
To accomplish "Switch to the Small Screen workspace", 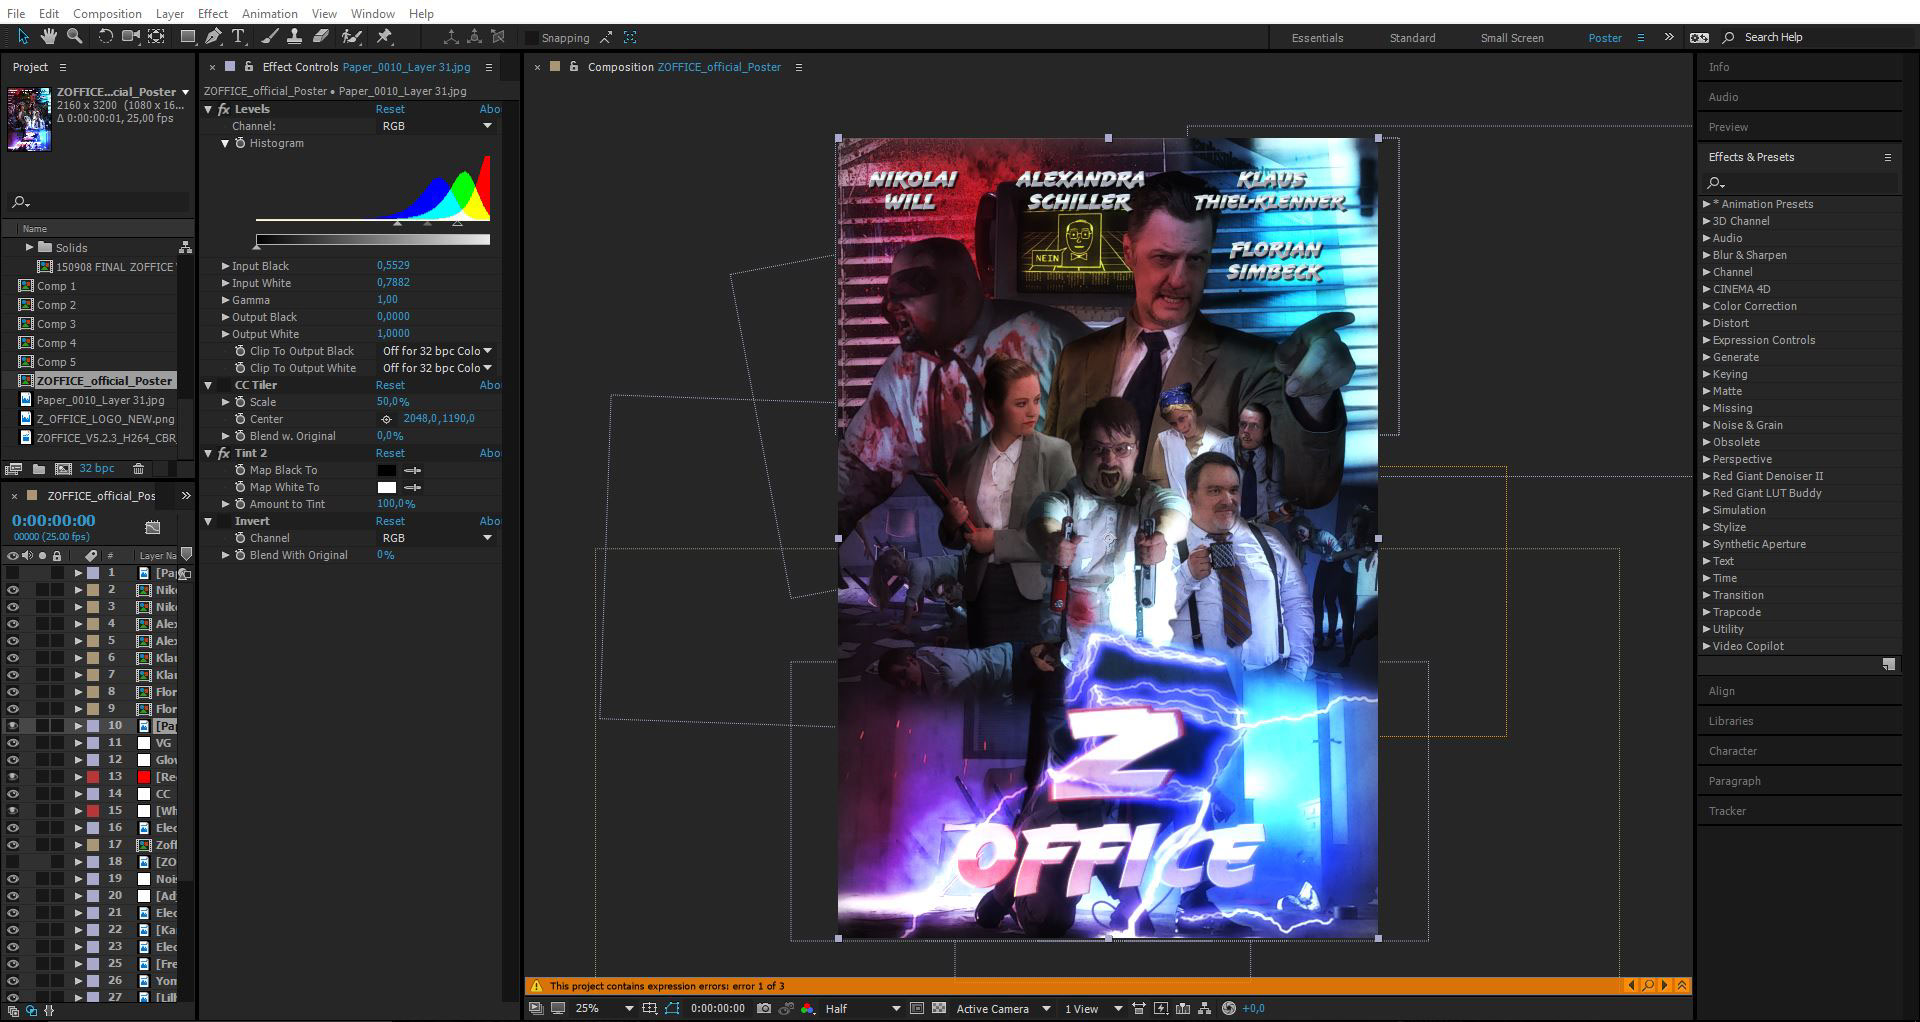I will pos(1511,38).
